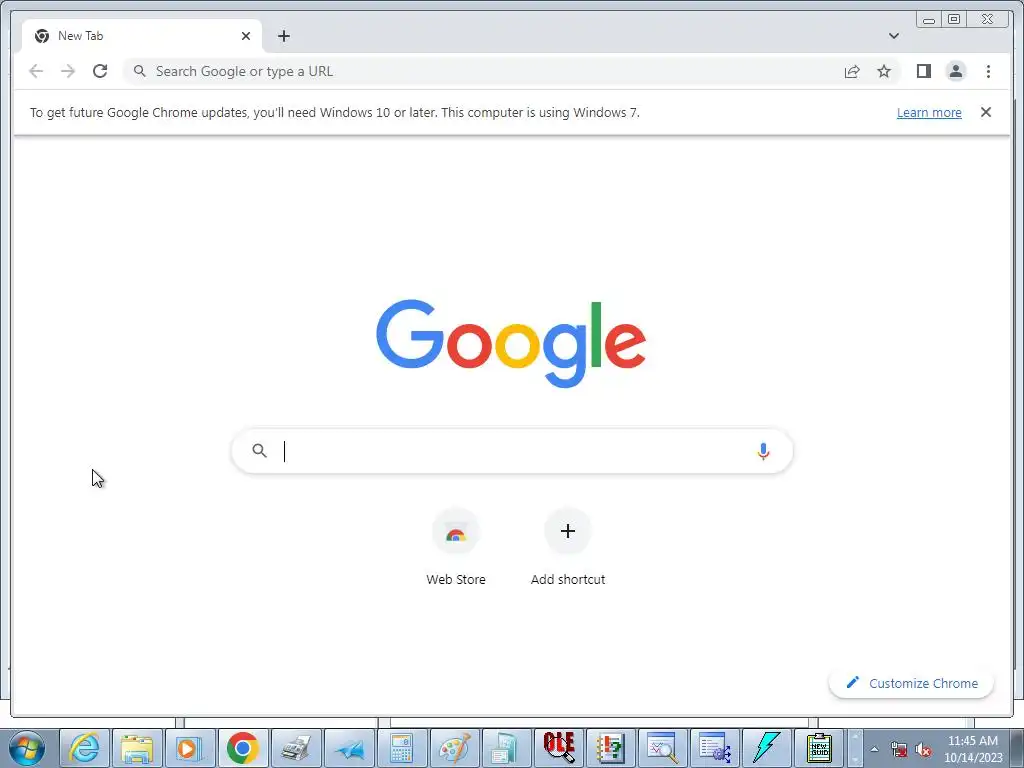1024x768 pixels.
Task: Close the New Tab tab
Action: [x=246, y=36]
